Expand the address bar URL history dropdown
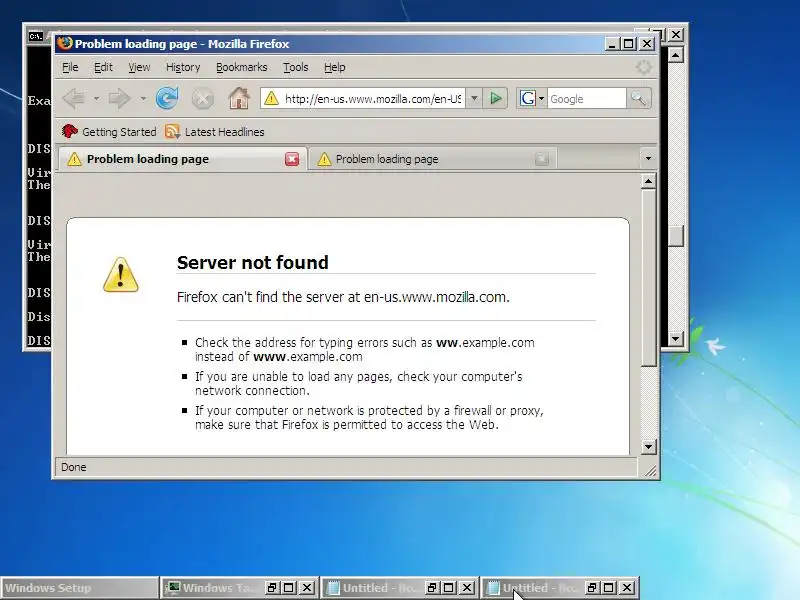The image size is (800, 600). 474,98
